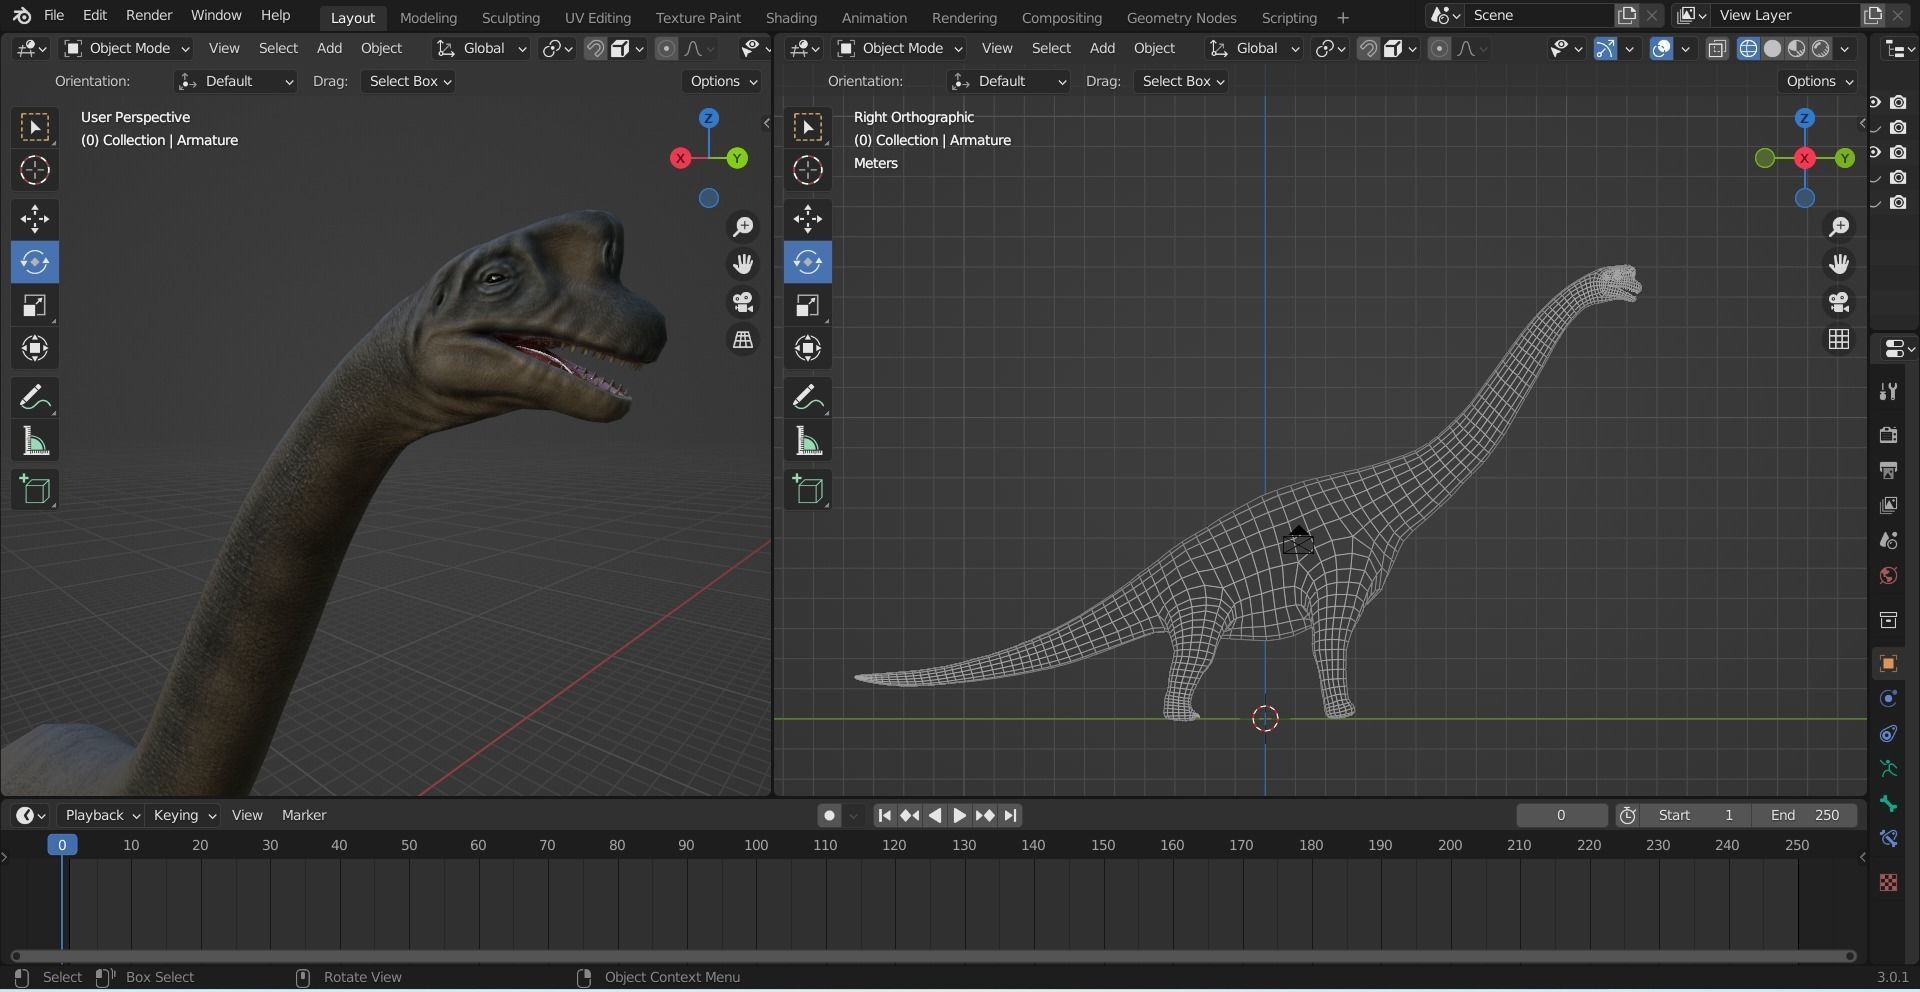Toggle camera view in right viewport
Image resolution: width=1920 pixels, height=992 pixels.
tap(1839, 302)
